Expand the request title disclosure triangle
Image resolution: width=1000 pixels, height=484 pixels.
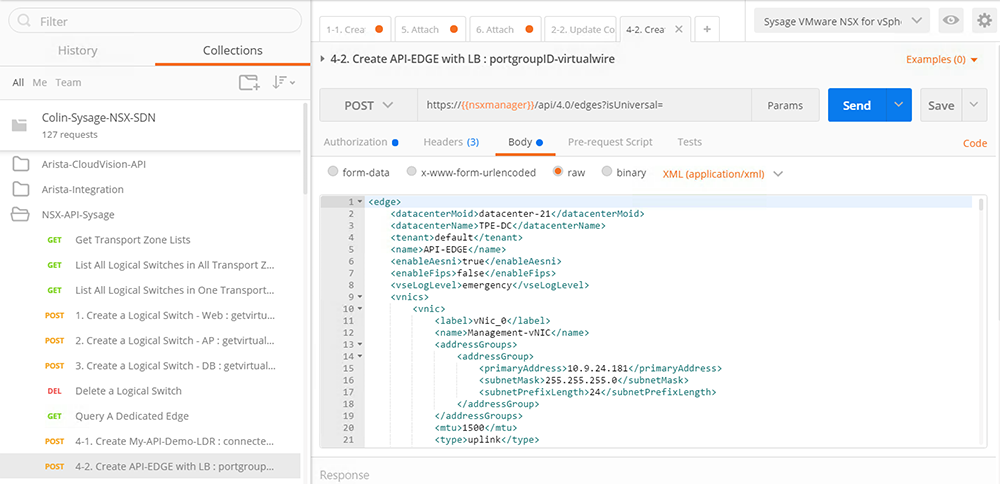point(323,59)
